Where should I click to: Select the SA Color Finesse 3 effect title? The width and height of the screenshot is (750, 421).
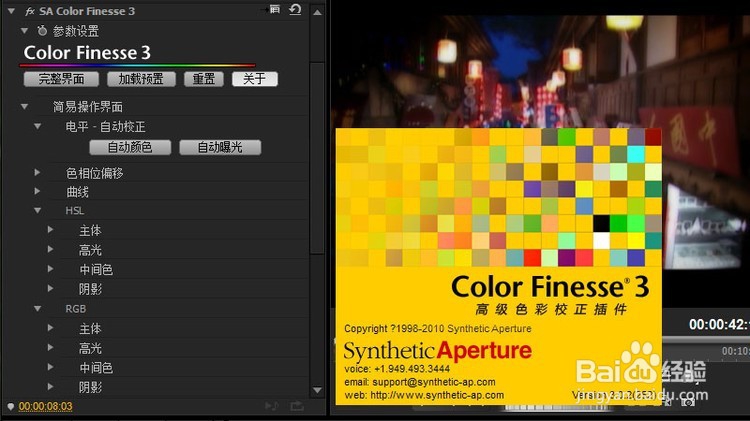click(x=87, y=11)
